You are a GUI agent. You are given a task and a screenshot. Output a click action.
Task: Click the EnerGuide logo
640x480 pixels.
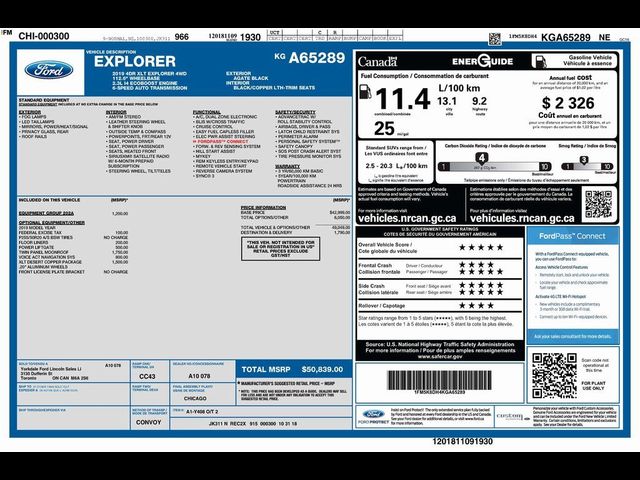point(482,61)
